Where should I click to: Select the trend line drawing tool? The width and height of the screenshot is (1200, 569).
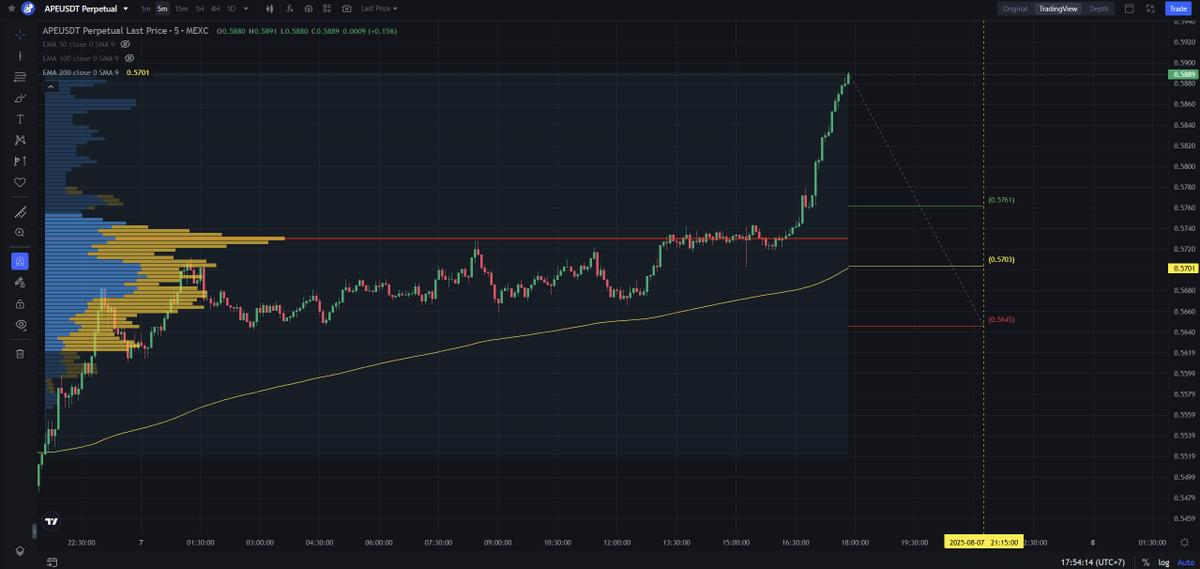tap(20, 56)
